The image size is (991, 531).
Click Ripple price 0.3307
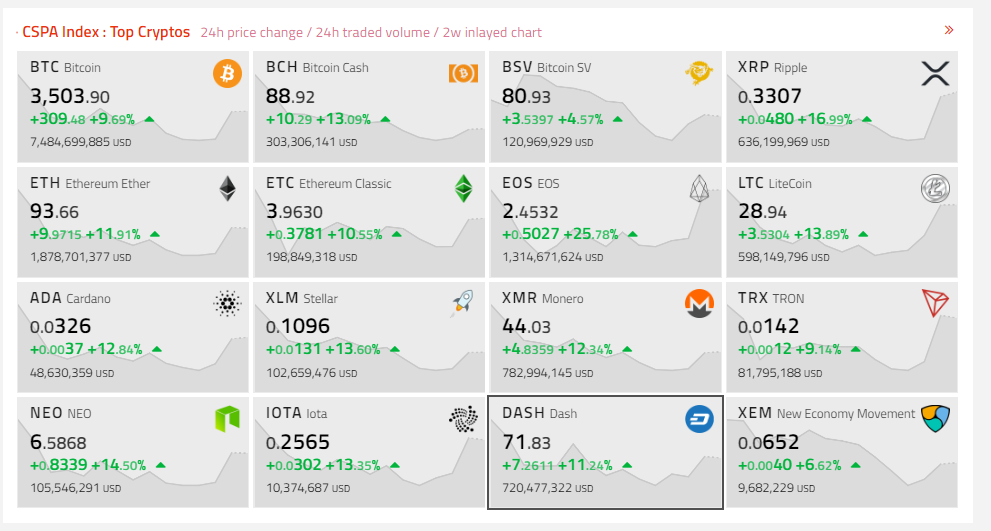[770, 96]
